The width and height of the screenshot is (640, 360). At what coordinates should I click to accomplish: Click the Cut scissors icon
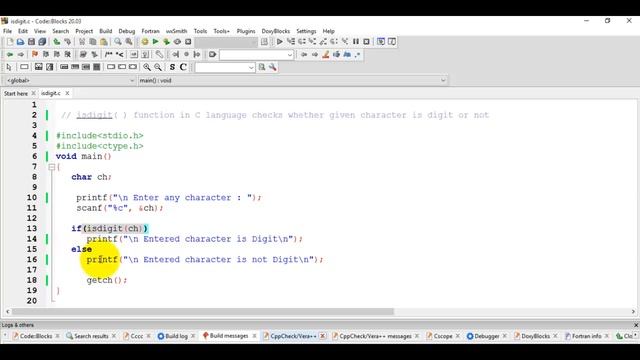tap(82, 42)
